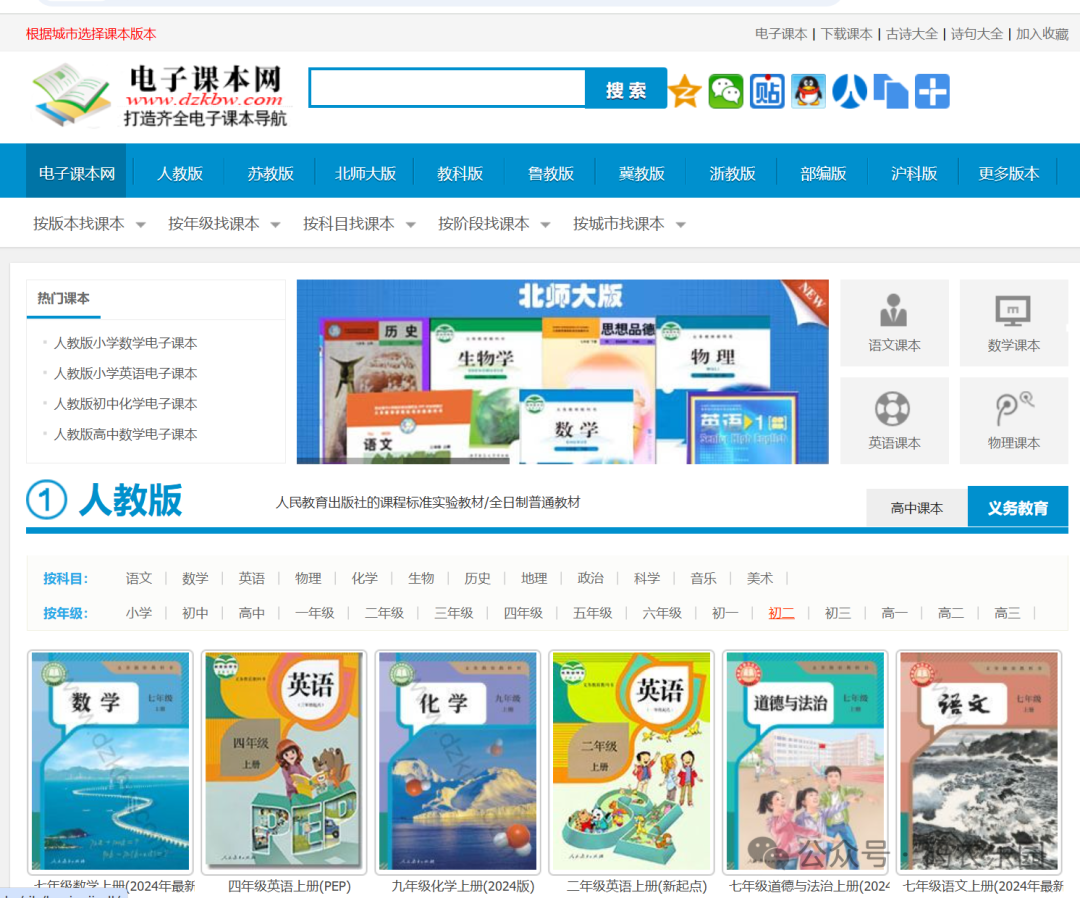Expand 按版本找课本 dropdown
The image size is (1080, 898).
pos(90,224)
